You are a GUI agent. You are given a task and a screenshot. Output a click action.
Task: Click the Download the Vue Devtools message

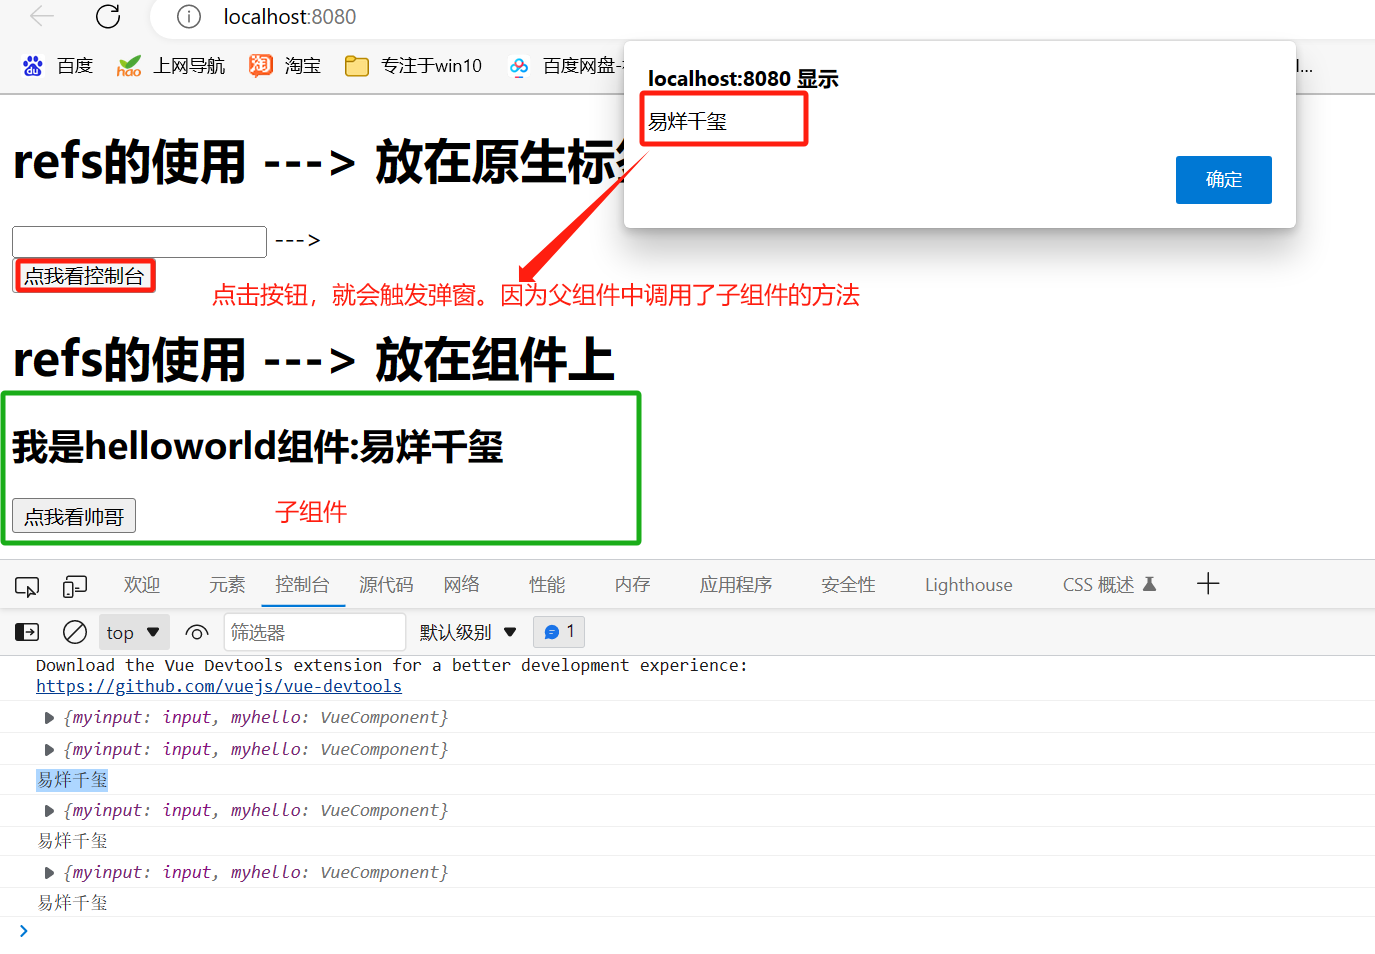click(392, 666)
